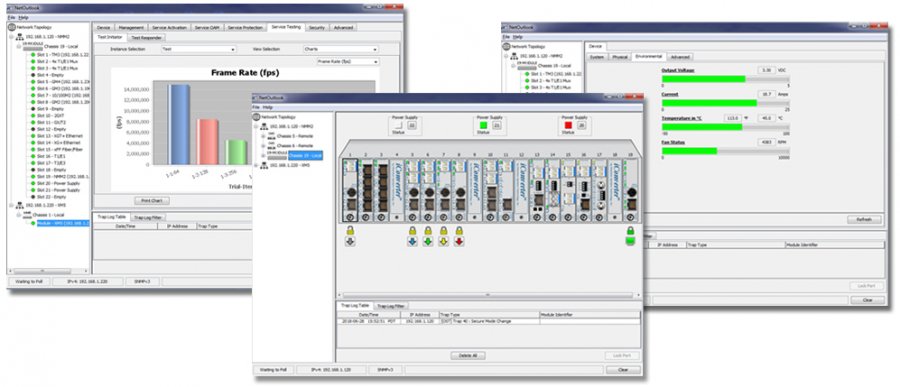Image resolution: width=900 pixels, height=387 pixels.
Task: Click the Current green level bar
Action: (709, 103)
